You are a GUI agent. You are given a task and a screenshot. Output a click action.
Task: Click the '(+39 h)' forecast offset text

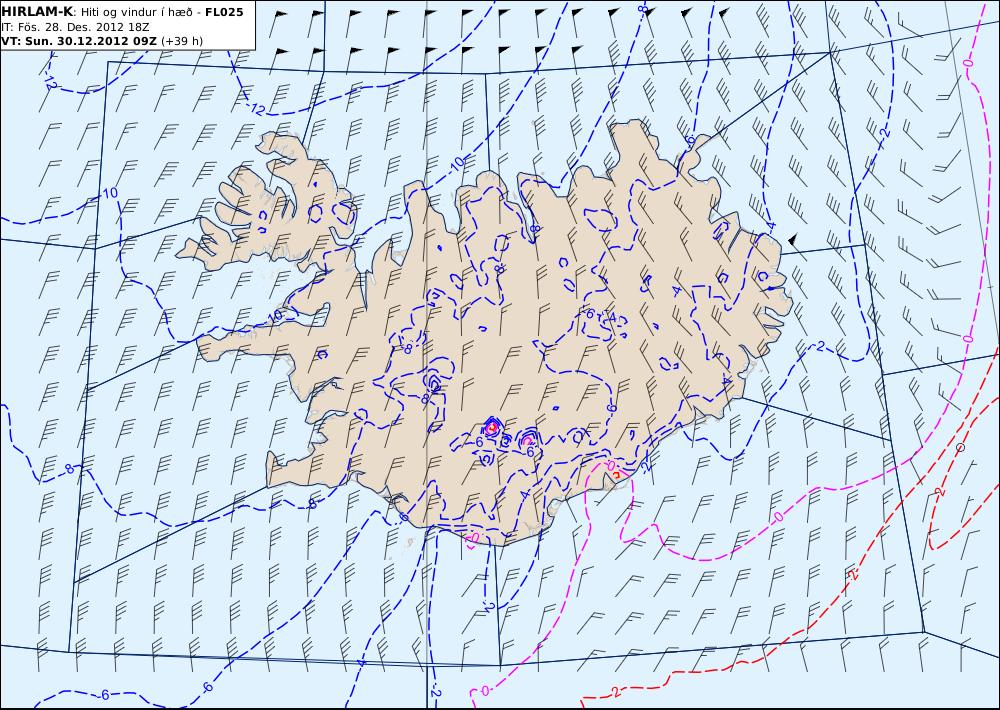click(x=182, y=41)
